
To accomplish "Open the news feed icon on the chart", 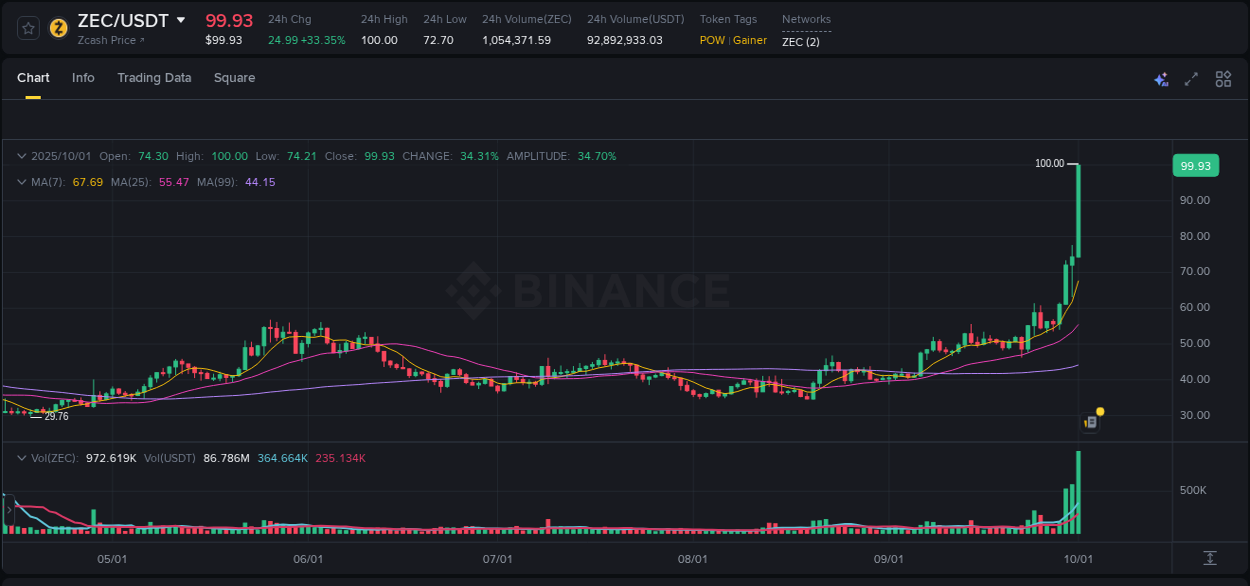I will pos(1090,422).
